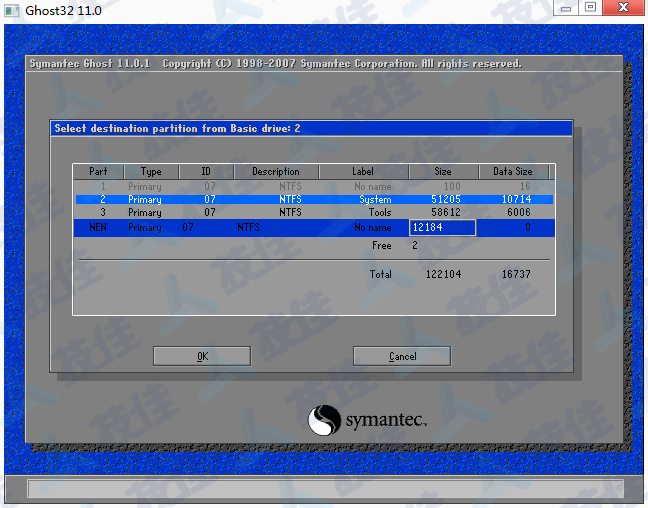Click the ID column header
Image resolution: width=648 pixels, height=508 pixels.
tap(206, 172)
